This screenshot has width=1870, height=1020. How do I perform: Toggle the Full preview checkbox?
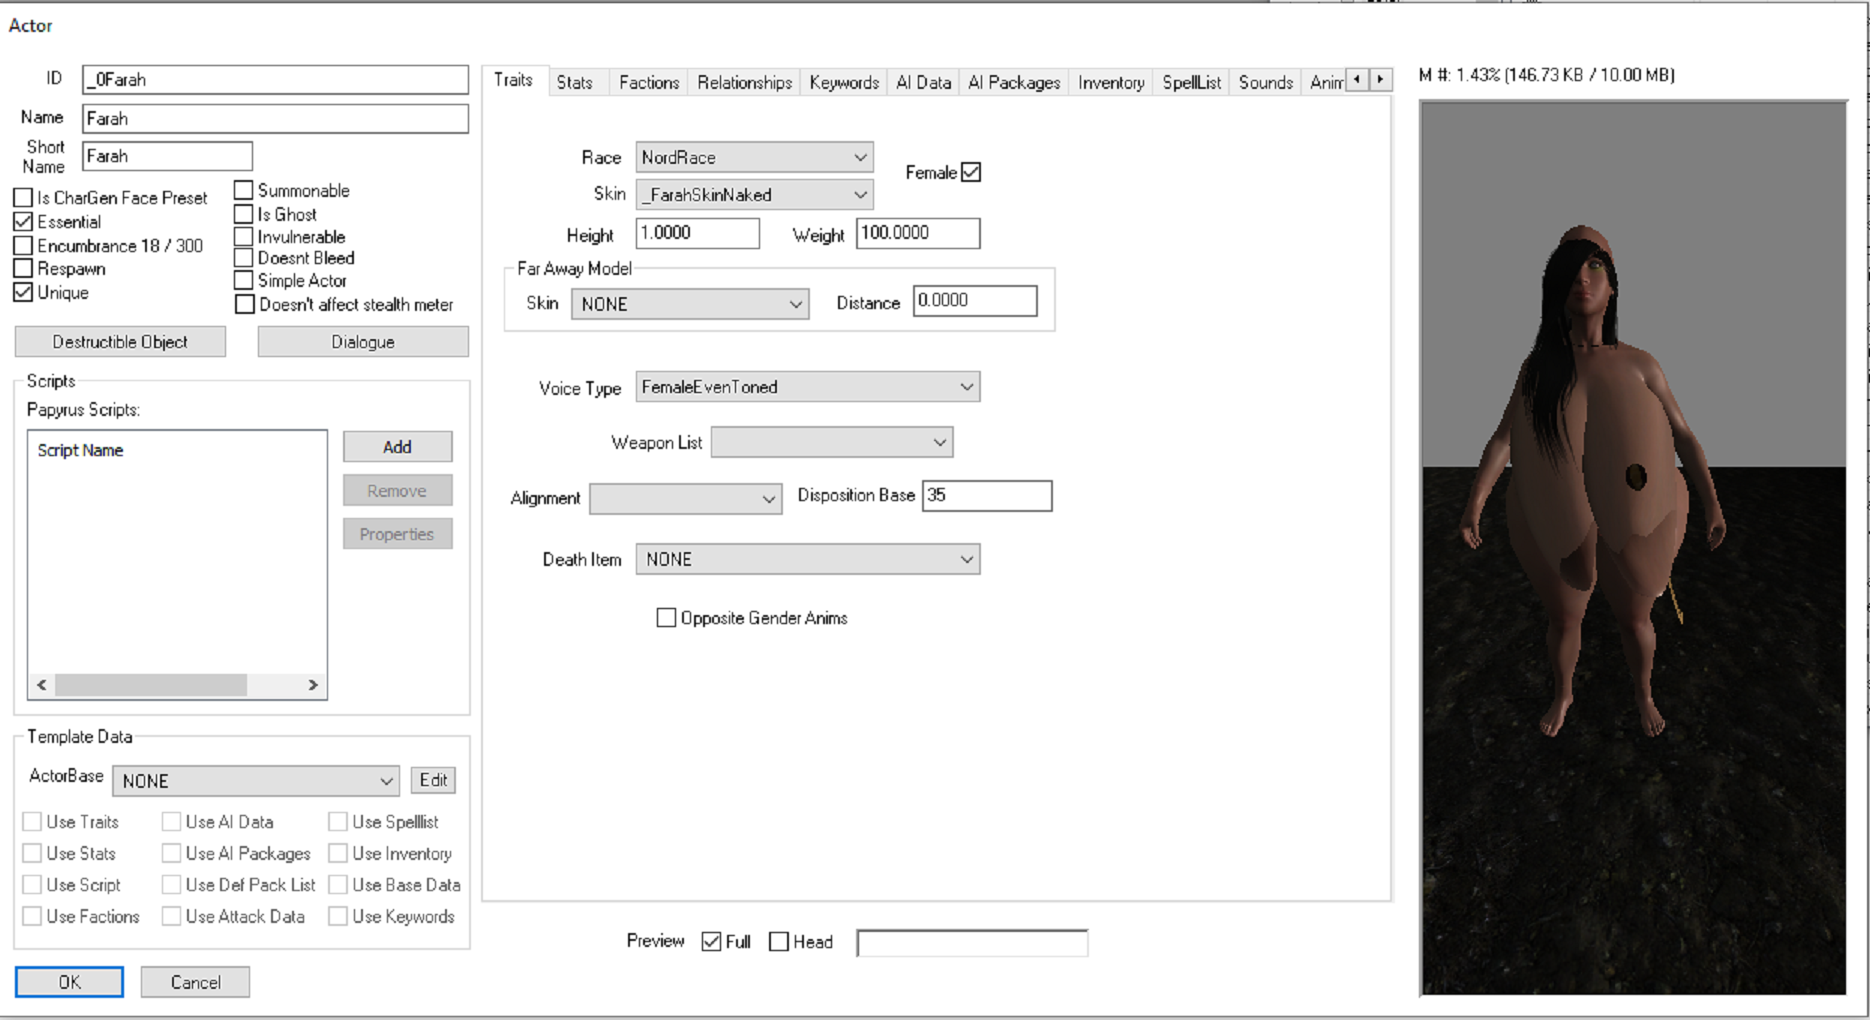point(711,942)
